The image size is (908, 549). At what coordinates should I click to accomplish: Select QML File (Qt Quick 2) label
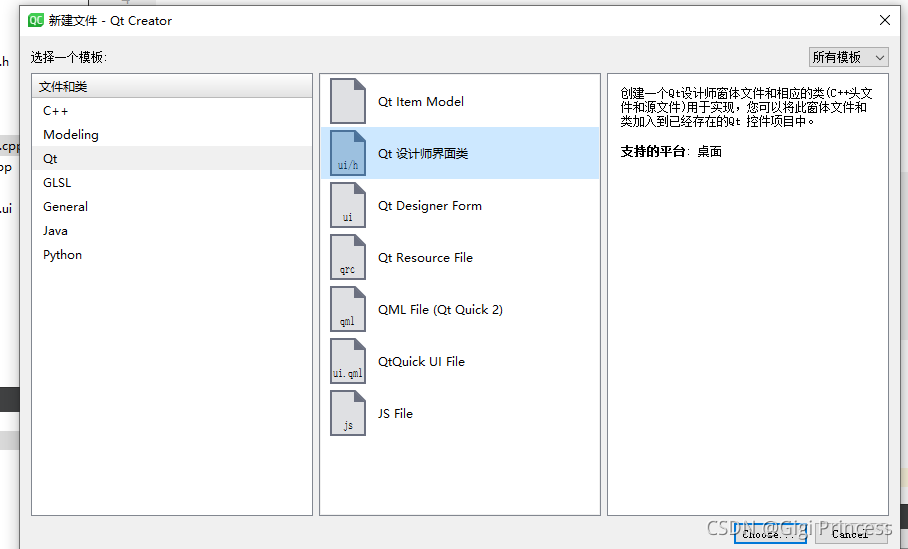click(x=440, y=310)
